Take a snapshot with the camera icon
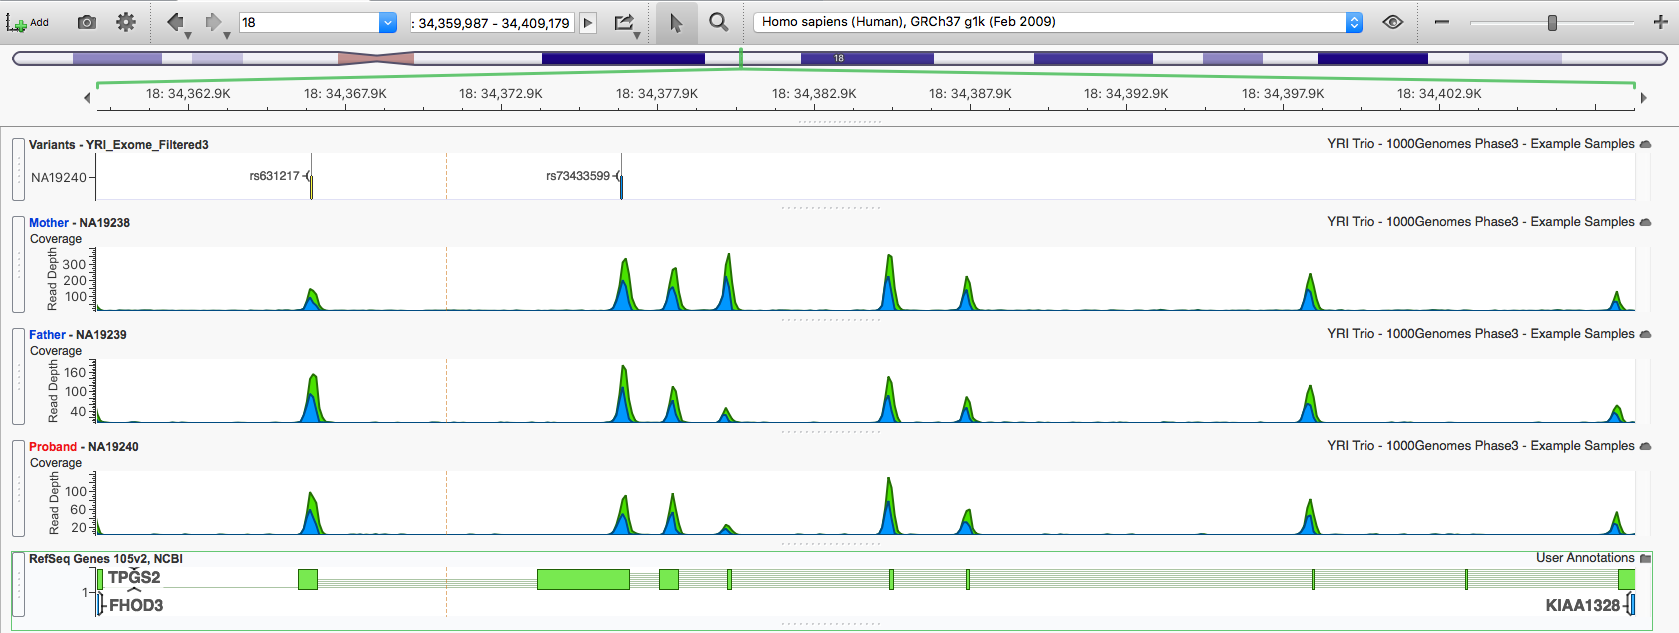This screenshot has height=633, width=1679. pyautogui.click(x=87, y=22)
